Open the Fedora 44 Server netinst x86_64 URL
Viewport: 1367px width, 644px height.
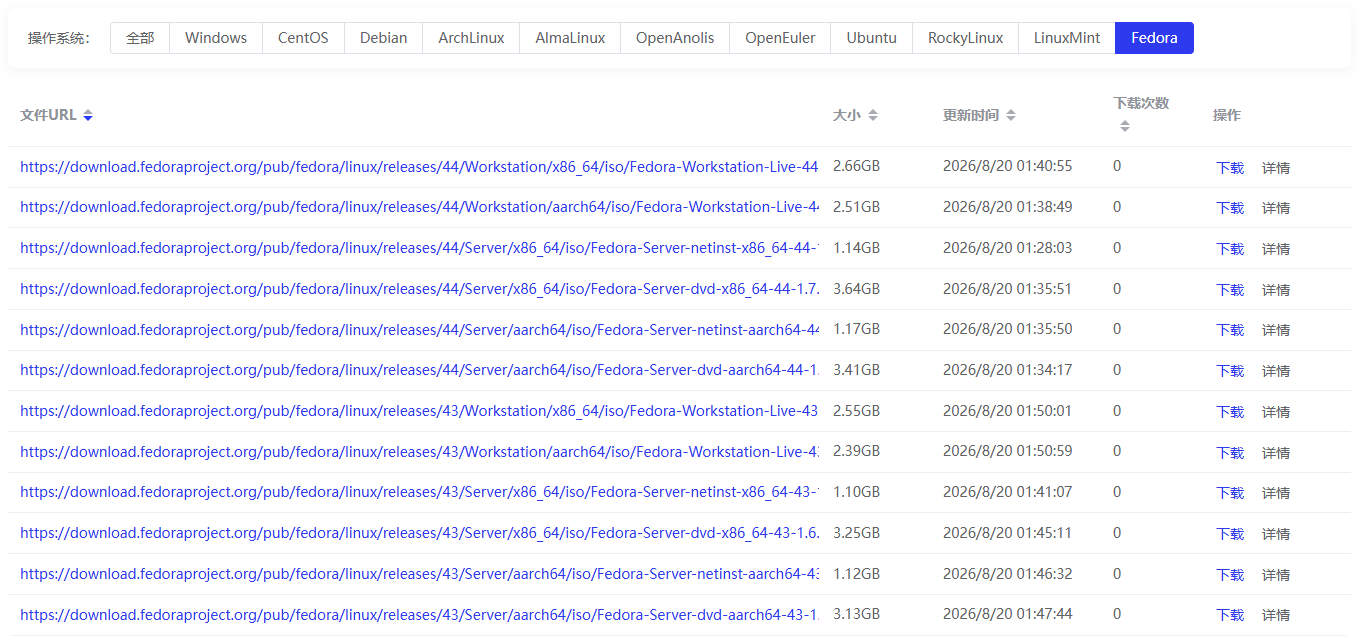point(419,248)
